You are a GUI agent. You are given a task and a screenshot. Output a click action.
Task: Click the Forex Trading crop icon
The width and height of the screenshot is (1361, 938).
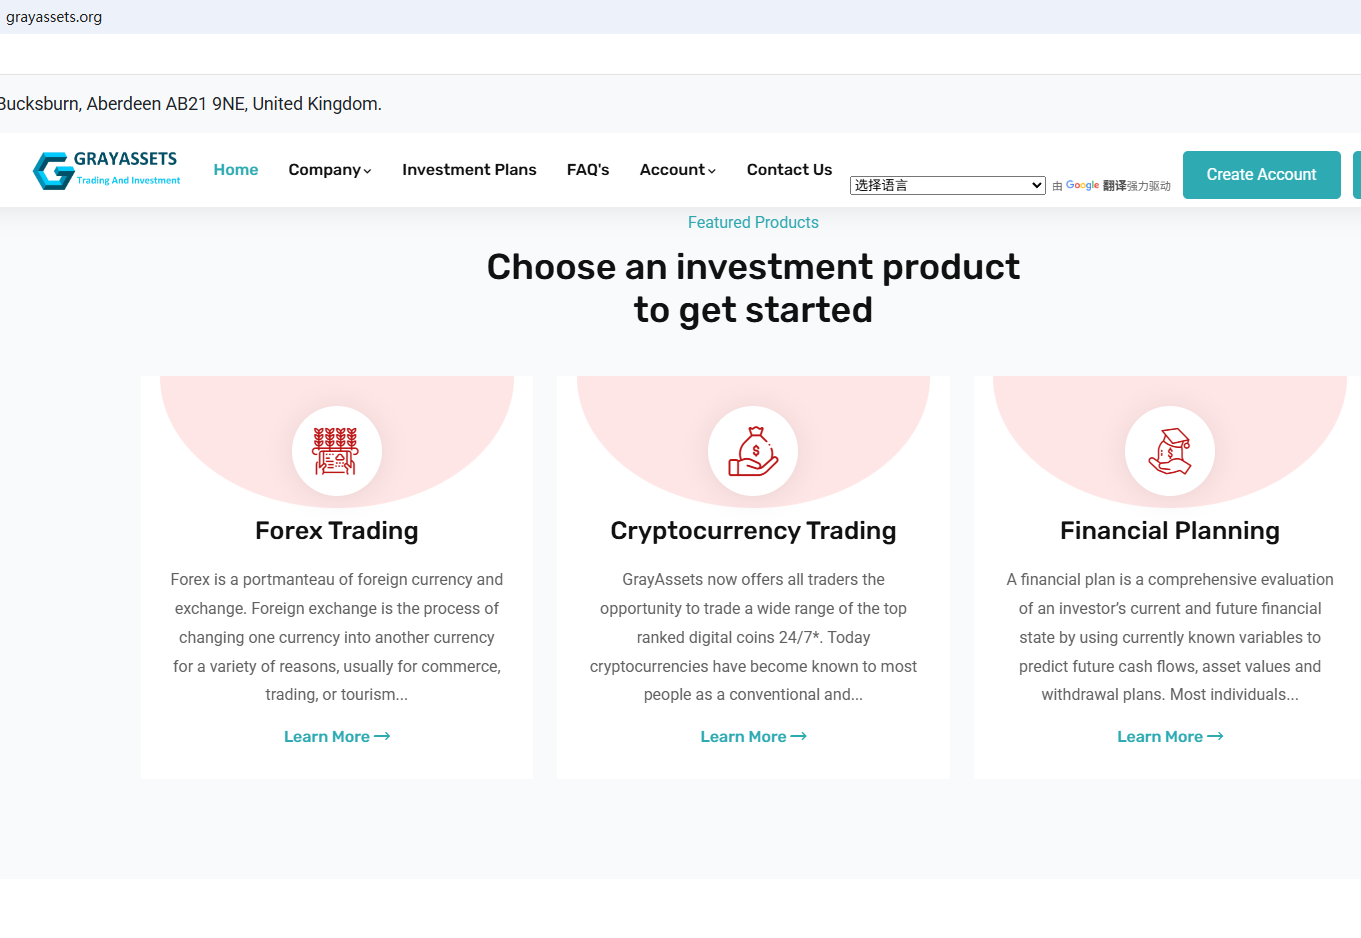336,451
